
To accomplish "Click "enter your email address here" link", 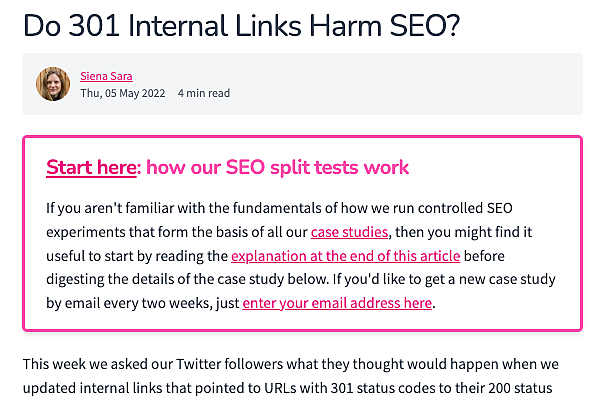I will click(x=337, y=301).
